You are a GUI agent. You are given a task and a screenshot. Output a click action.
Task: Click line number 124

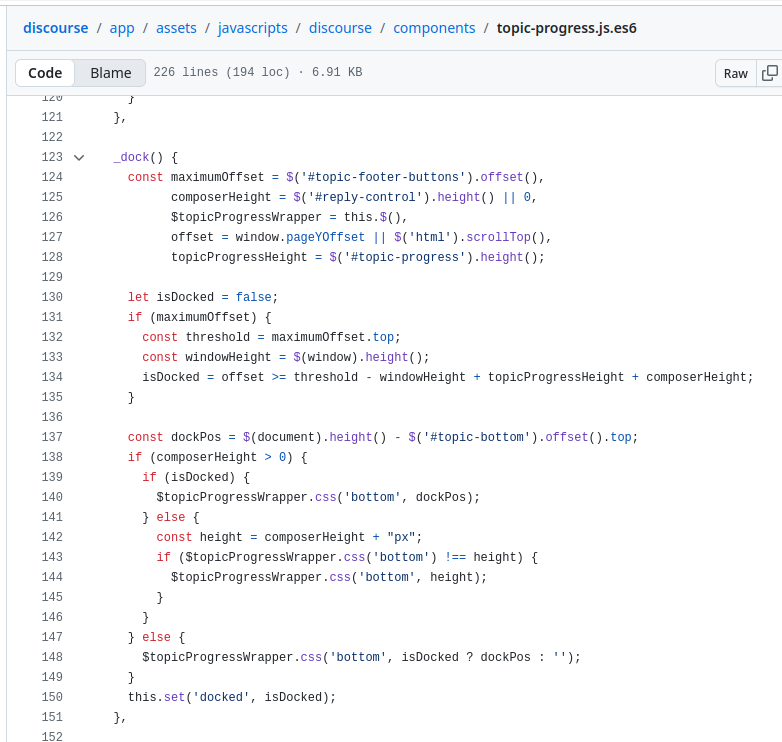(x=51, y=177)
